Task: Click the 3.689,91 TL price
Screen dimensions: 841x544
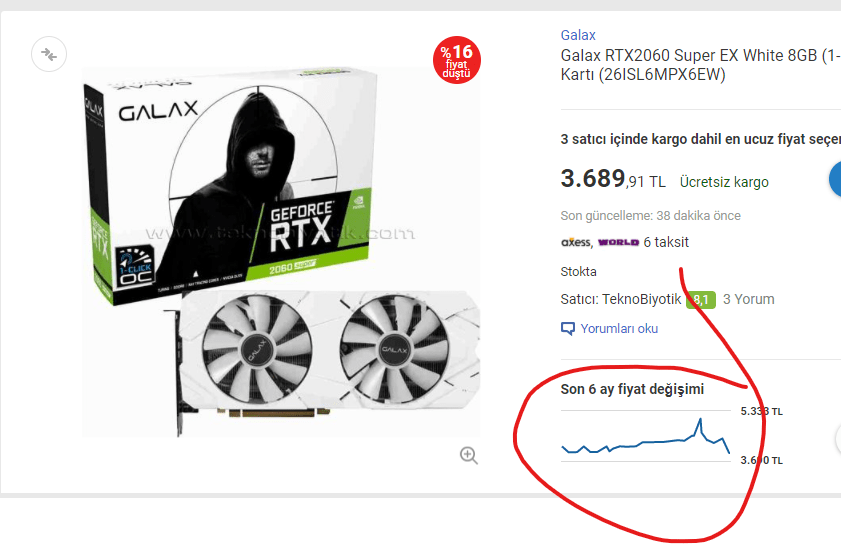Action: click(x=613, y=179)
